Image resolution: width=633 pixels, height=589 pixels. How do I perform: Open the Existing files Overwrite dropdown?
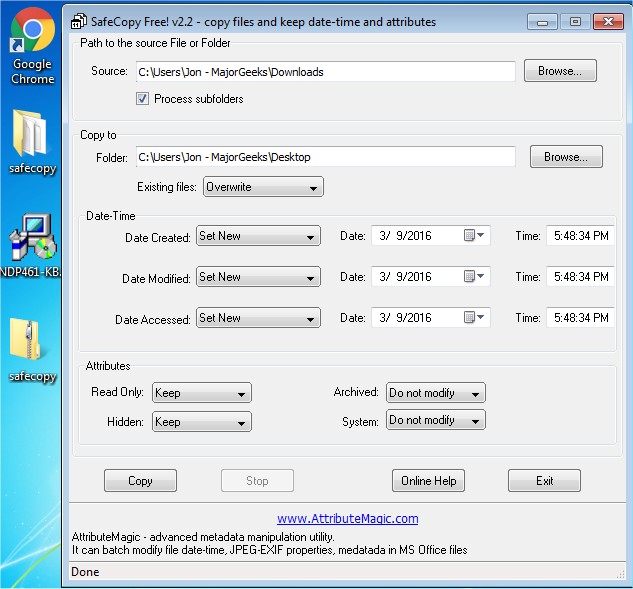coord(263,187)
